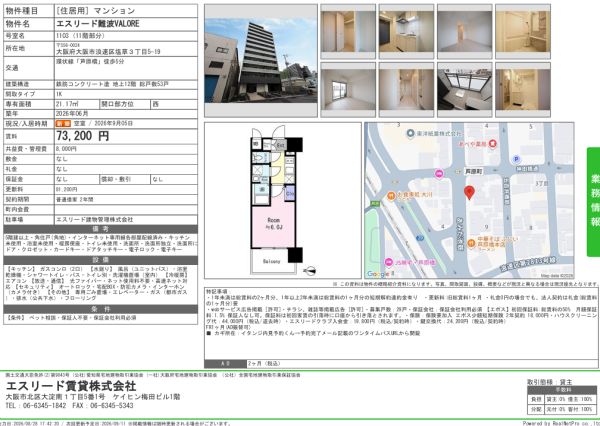Image resolution: width=600 pixels, height=426 pixels.
Task: Click the 芦原町 station label on map
Action: click(474, 172)
